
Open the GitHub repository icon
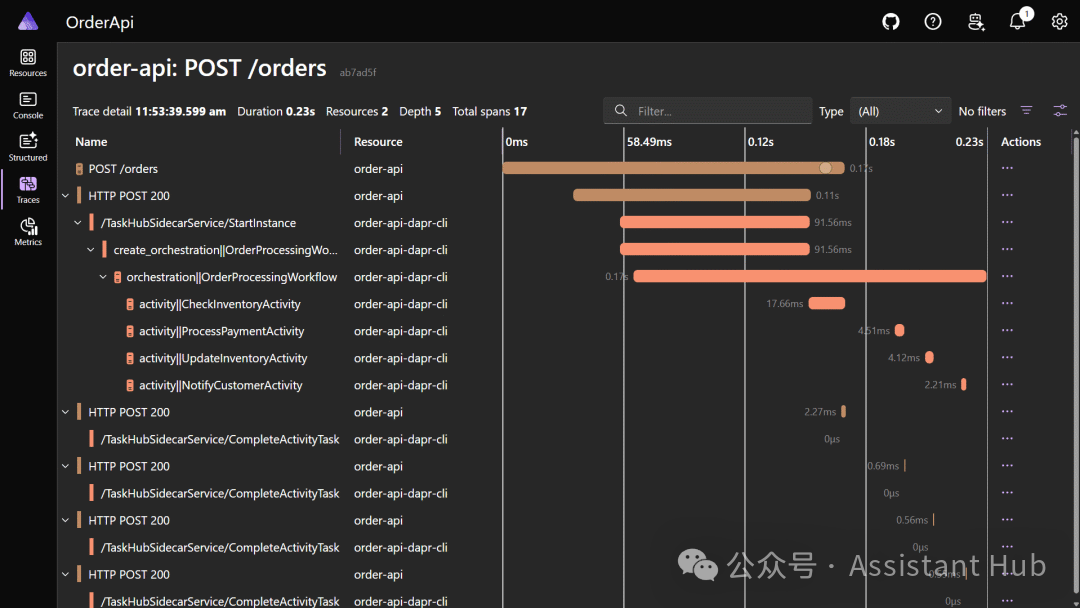pyautogui.click(x=891, y=22)
